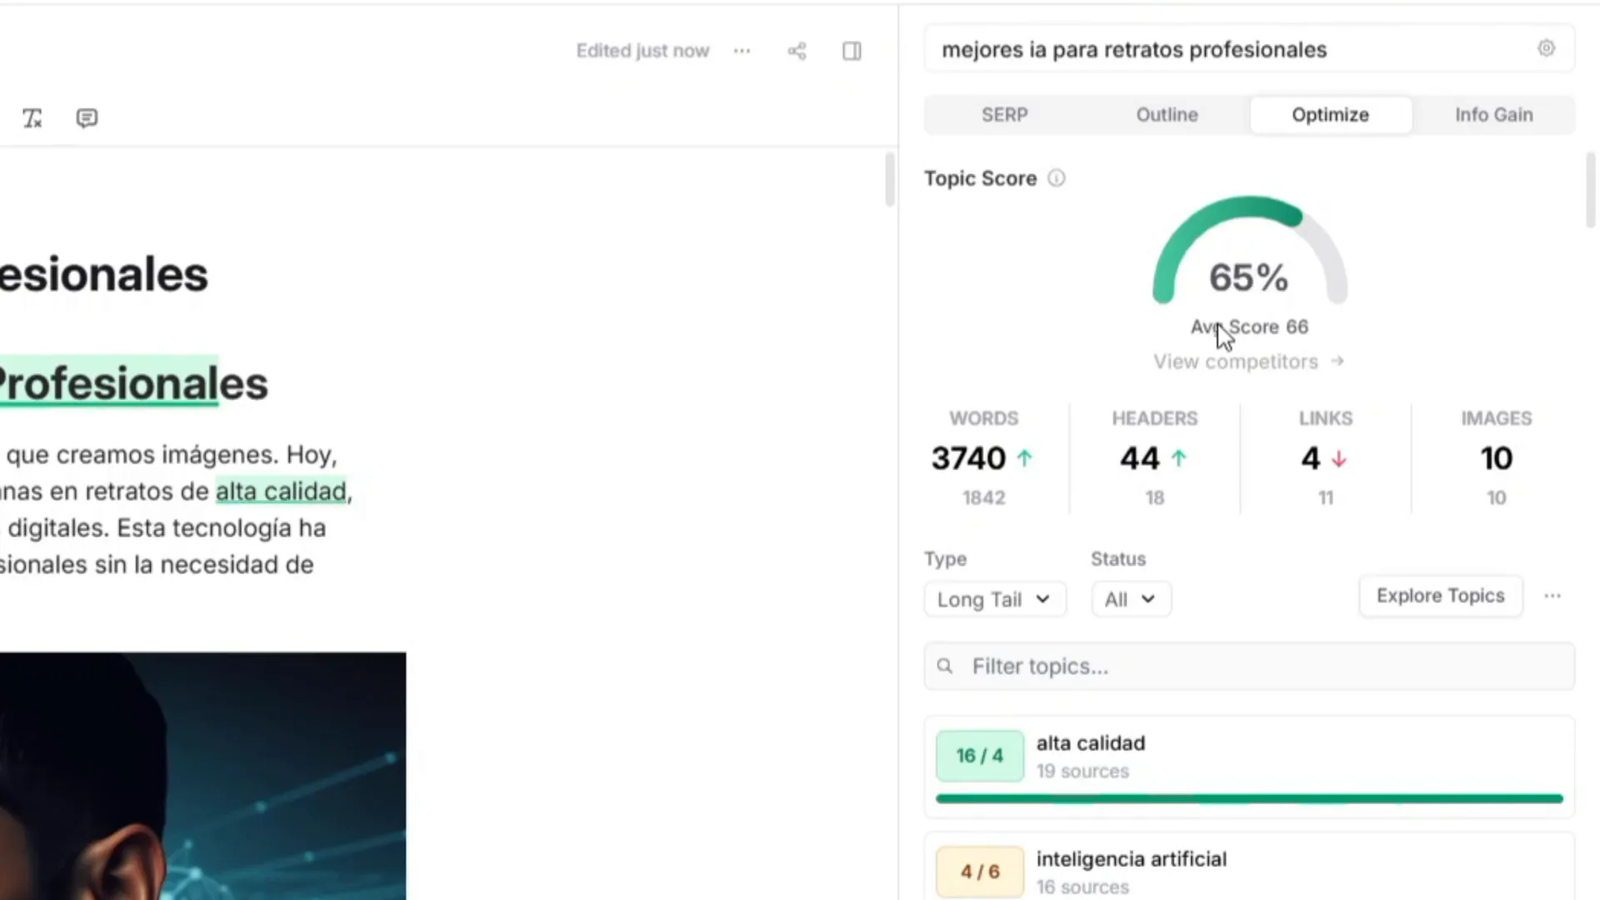Open View competitors link
1600x900 pixels.
pyautogui.click(x=1248, y=361)
